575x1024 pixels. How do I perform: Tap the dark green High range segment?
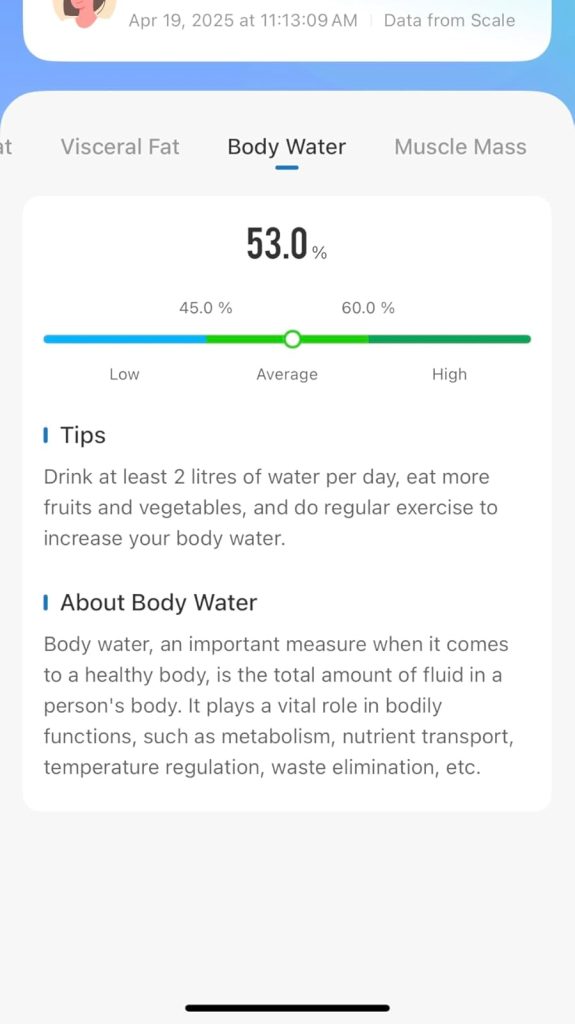(450, 339)
